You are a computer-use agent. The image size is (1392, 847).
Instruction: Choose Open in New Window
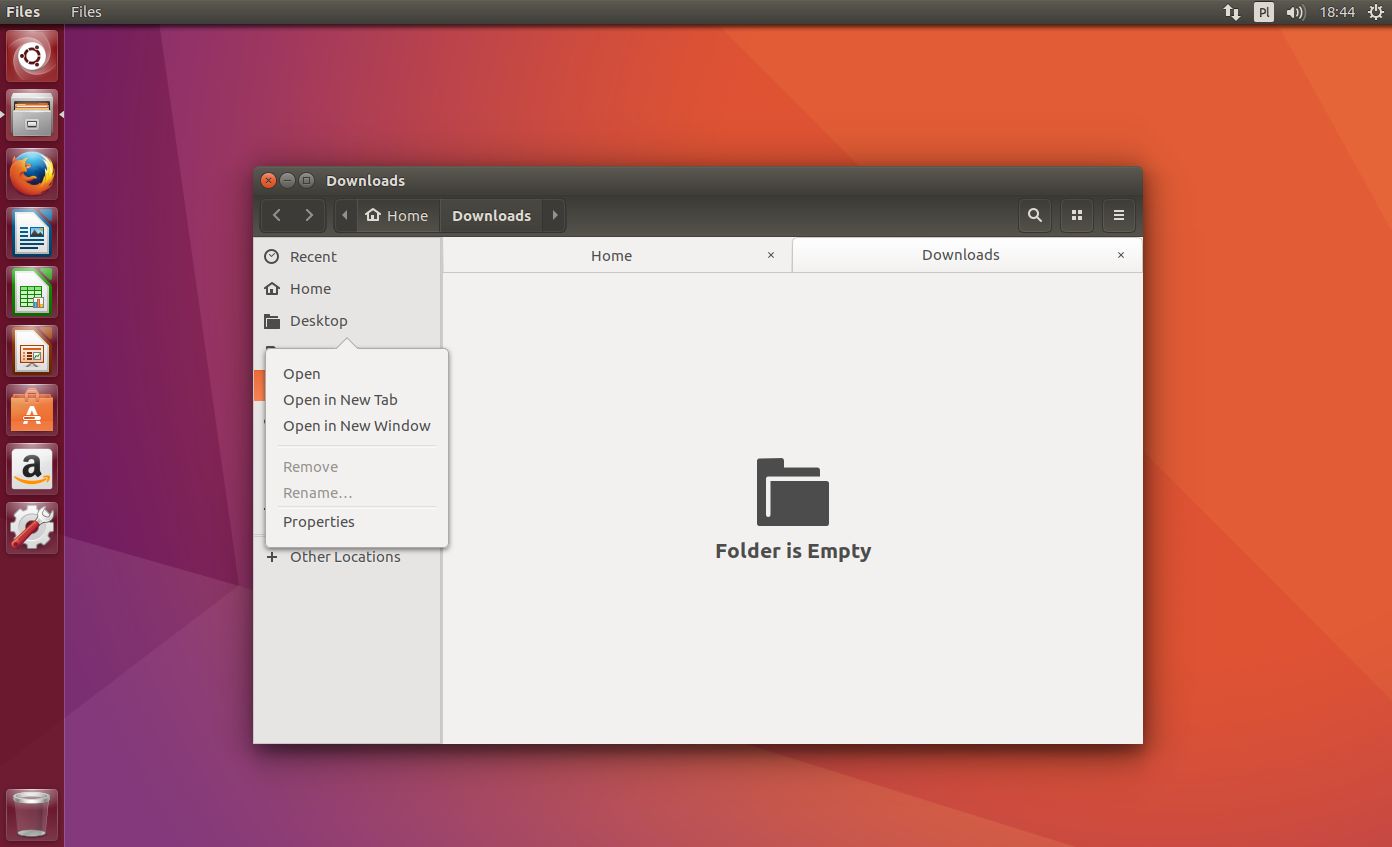click(x=356, y=426)
